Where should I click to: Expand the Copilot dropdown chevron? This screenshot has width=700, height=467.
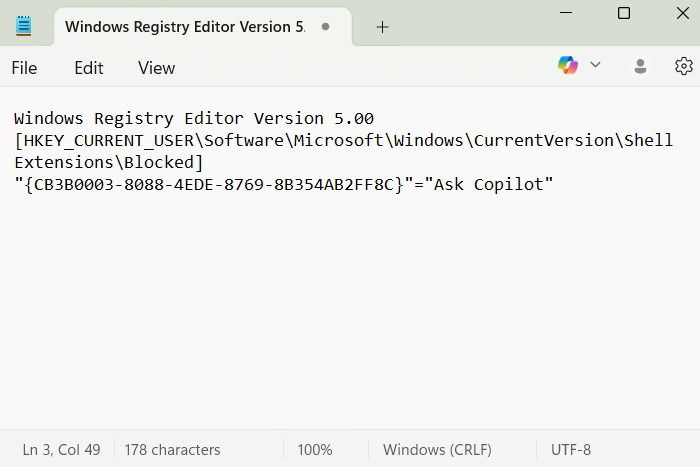coord(596,66)
